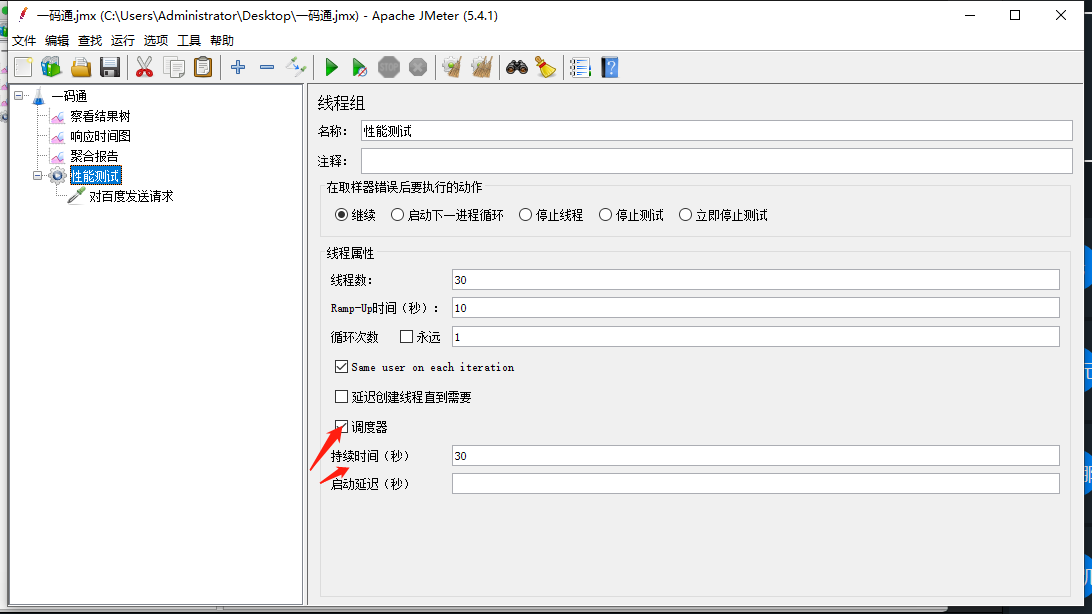Open the templates icon in toolbar
The image size is (1092, 614).
[x=52, y=68]
